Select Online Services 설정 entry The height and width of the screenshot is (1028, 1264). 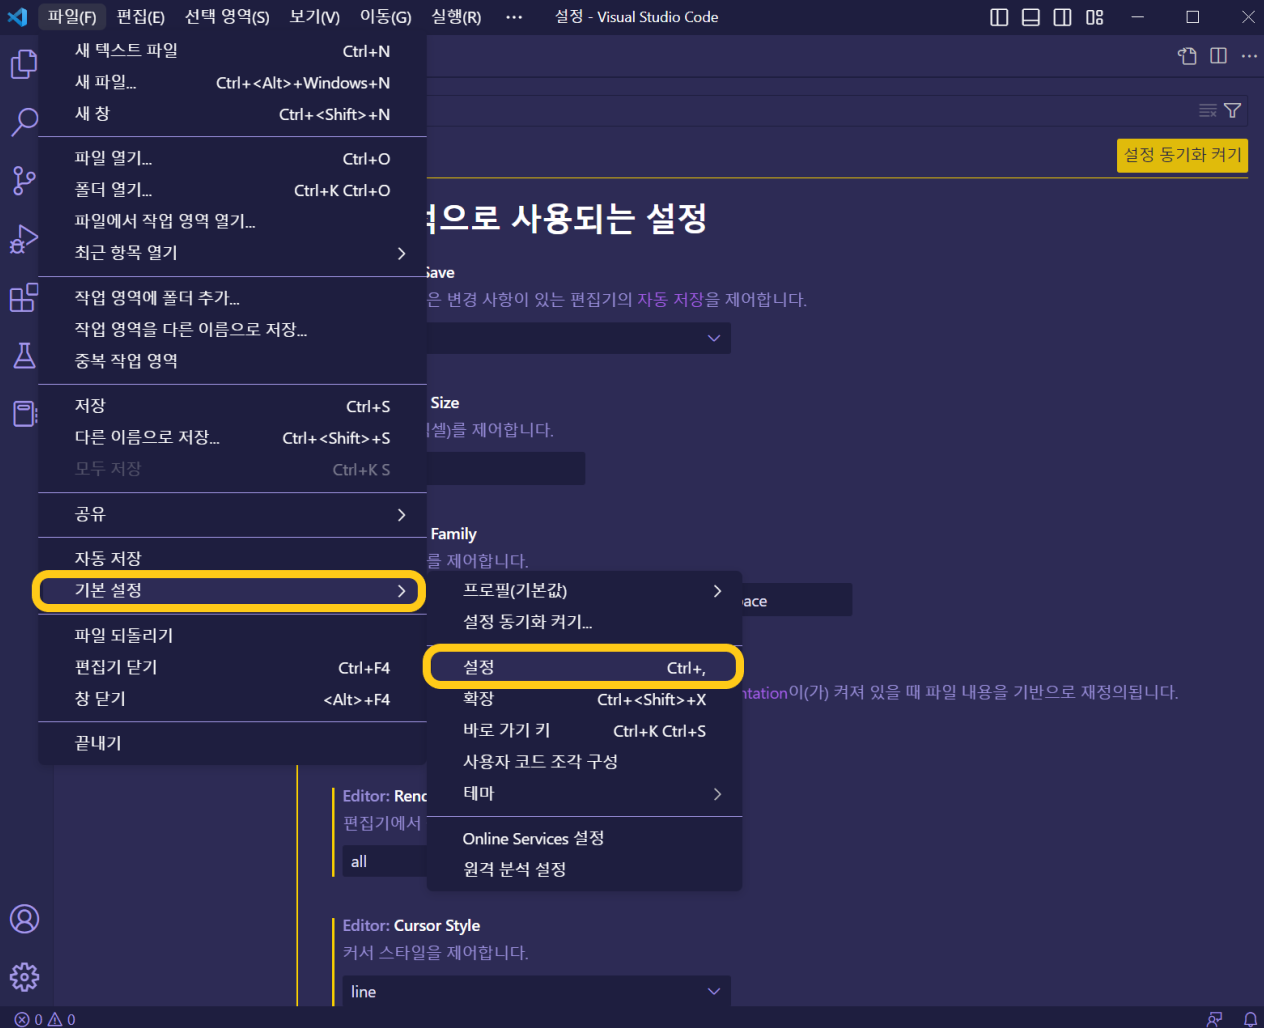click(x=585, y=838)
